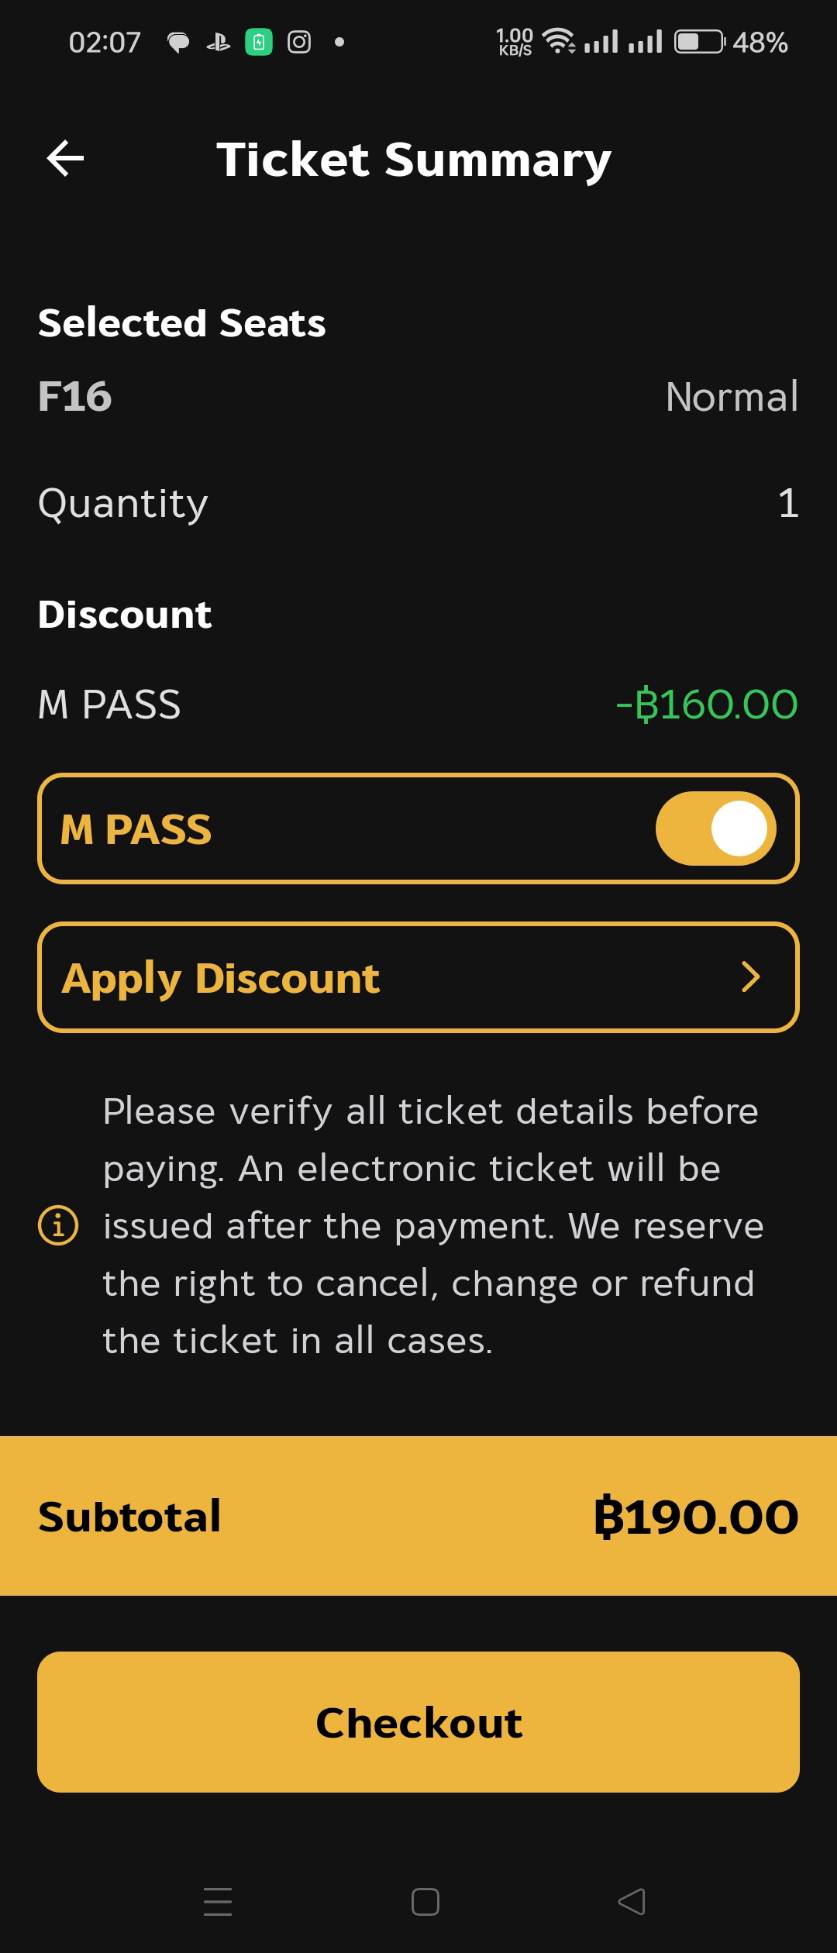
Task: Tap the Ticket Summary title
Action: point(413,160)
